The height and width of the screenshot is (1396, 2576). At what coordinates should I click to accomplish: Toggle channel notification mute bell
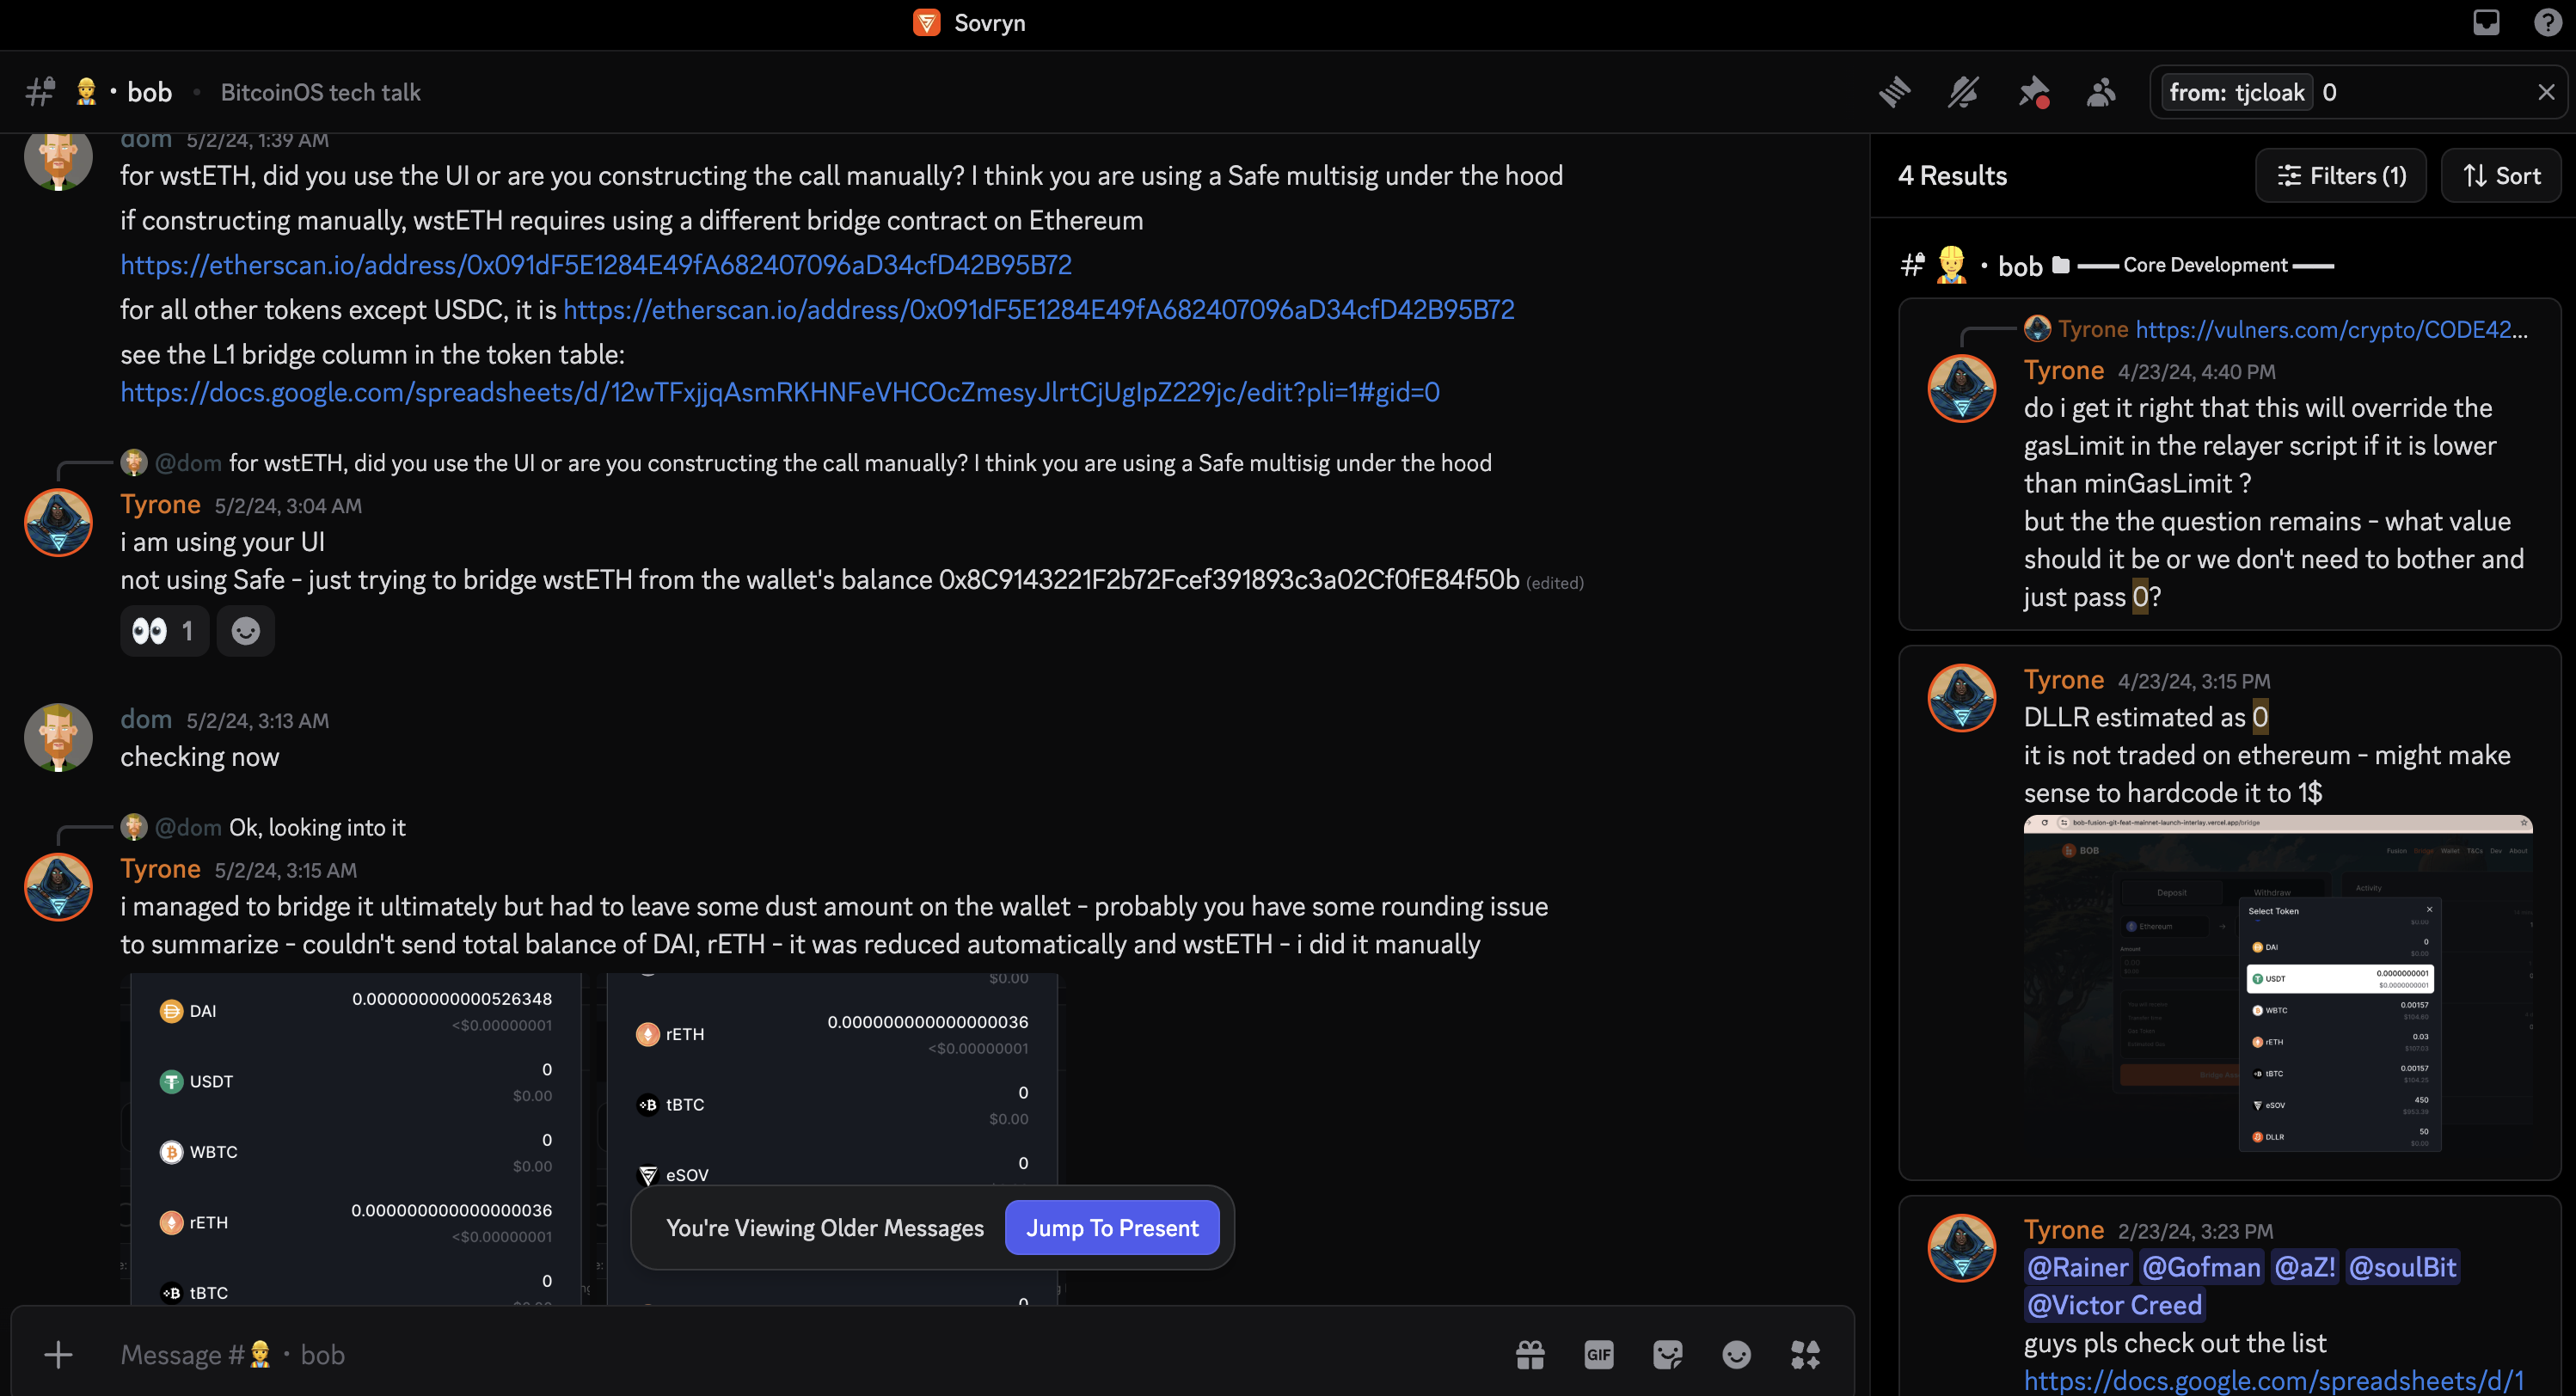[1963, 93]
